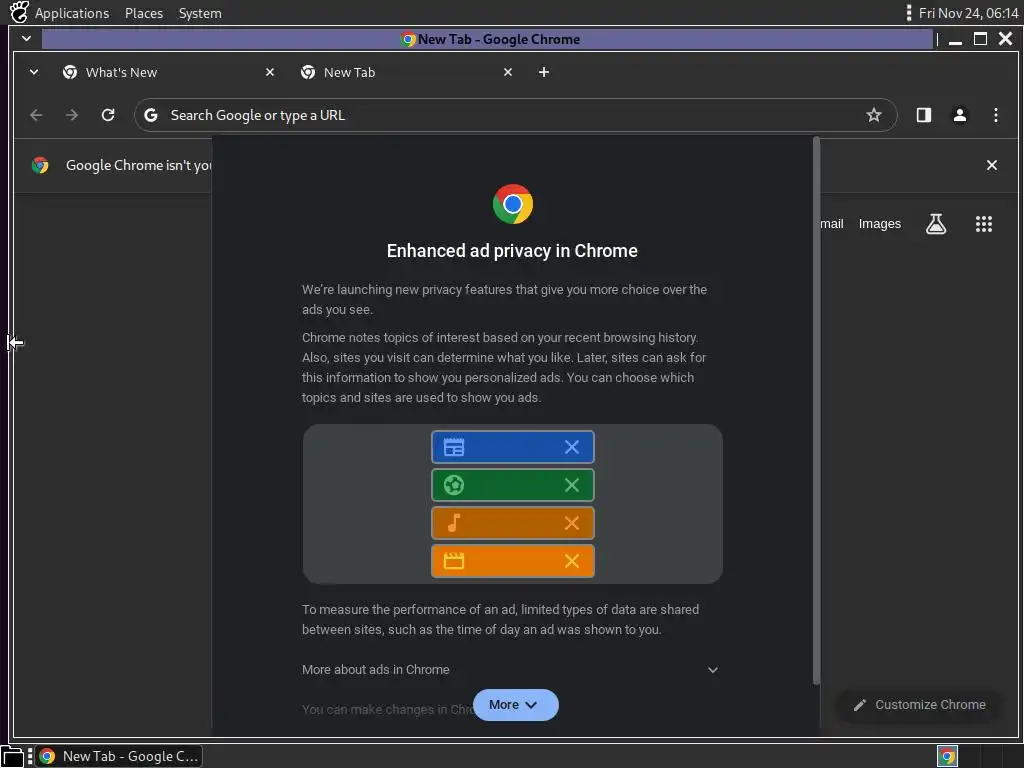Click the Images link
Image resolution: width=1024 pixels, height=768 pixels.
tap(879, 224)
